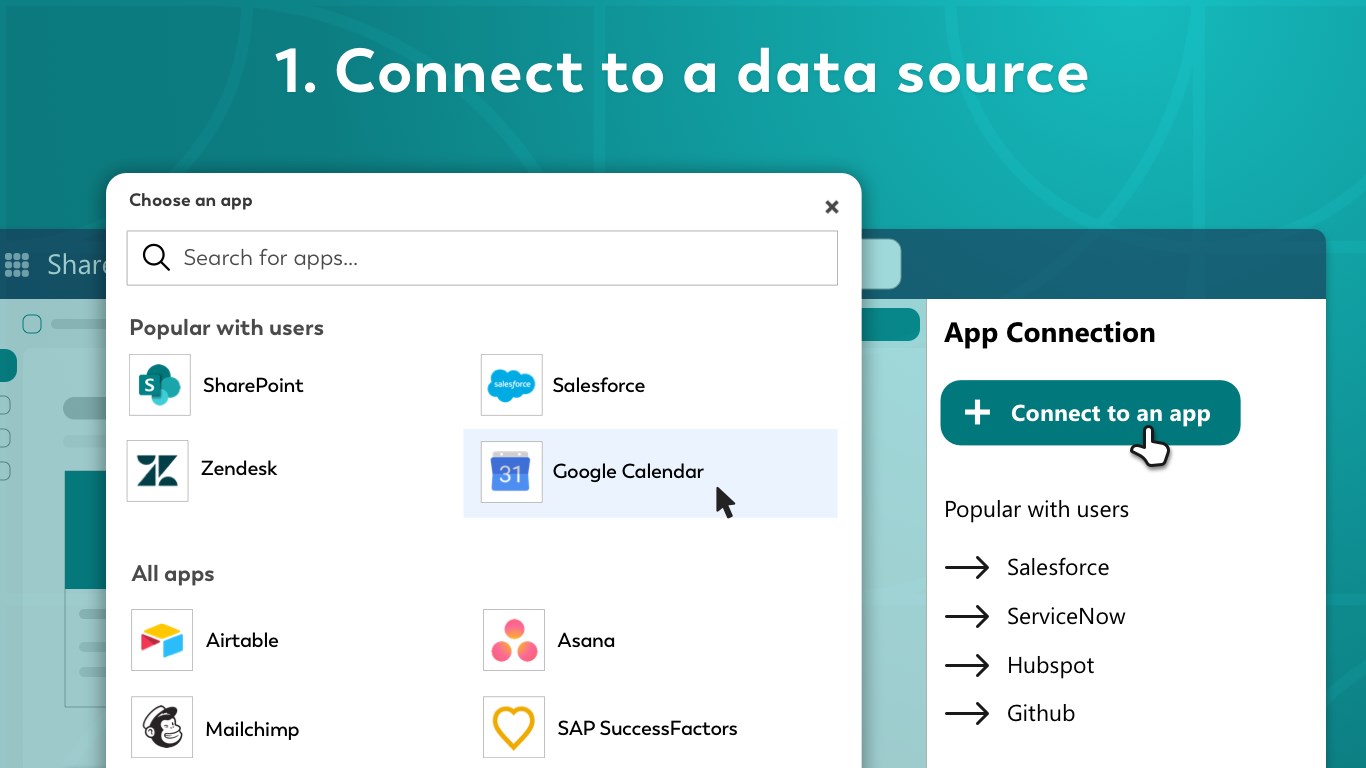Select the SAP SuccessFactors heart icon
This screenshot has height=768, width=1366.
coord(514,728)
